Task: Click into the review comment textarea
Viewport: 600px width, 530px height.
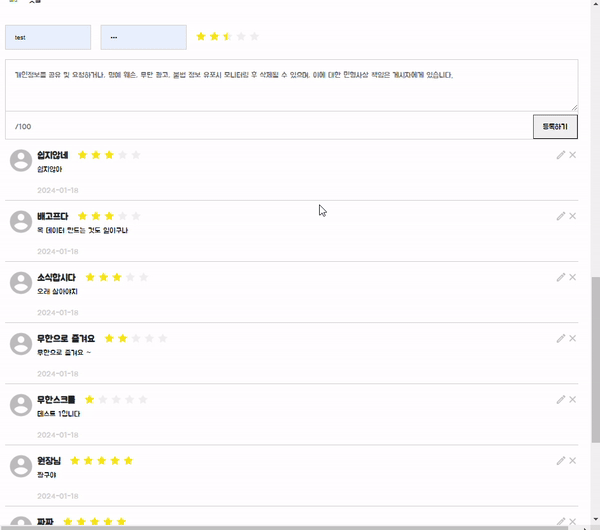Action: tap(292, 85)
